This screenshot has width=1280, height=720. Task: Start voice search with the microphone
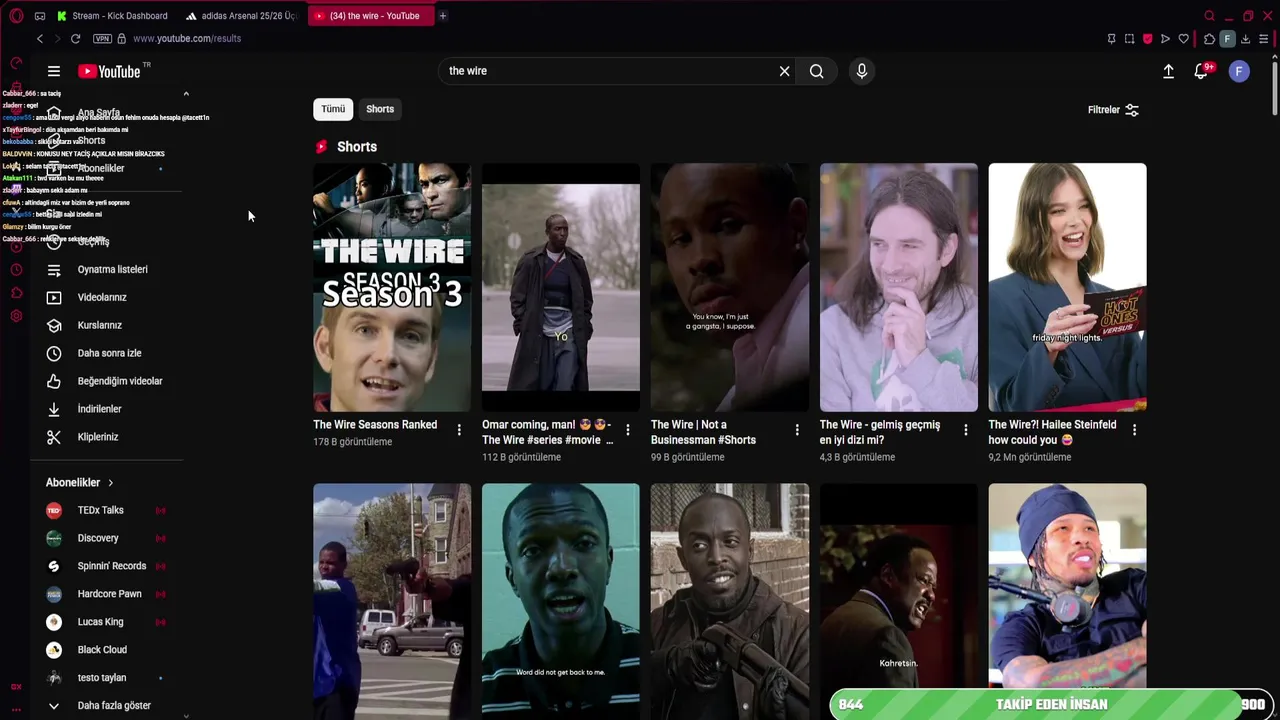861,71
